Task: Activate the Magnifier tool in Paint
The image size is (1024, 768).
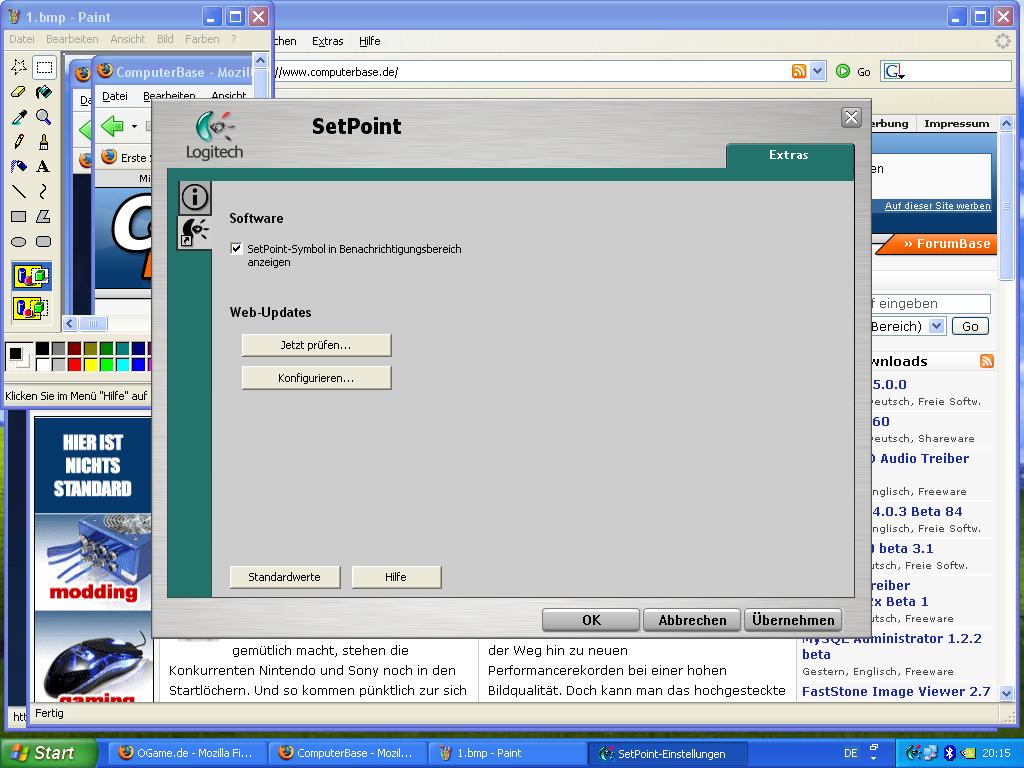Action: [x=44, y=117]
